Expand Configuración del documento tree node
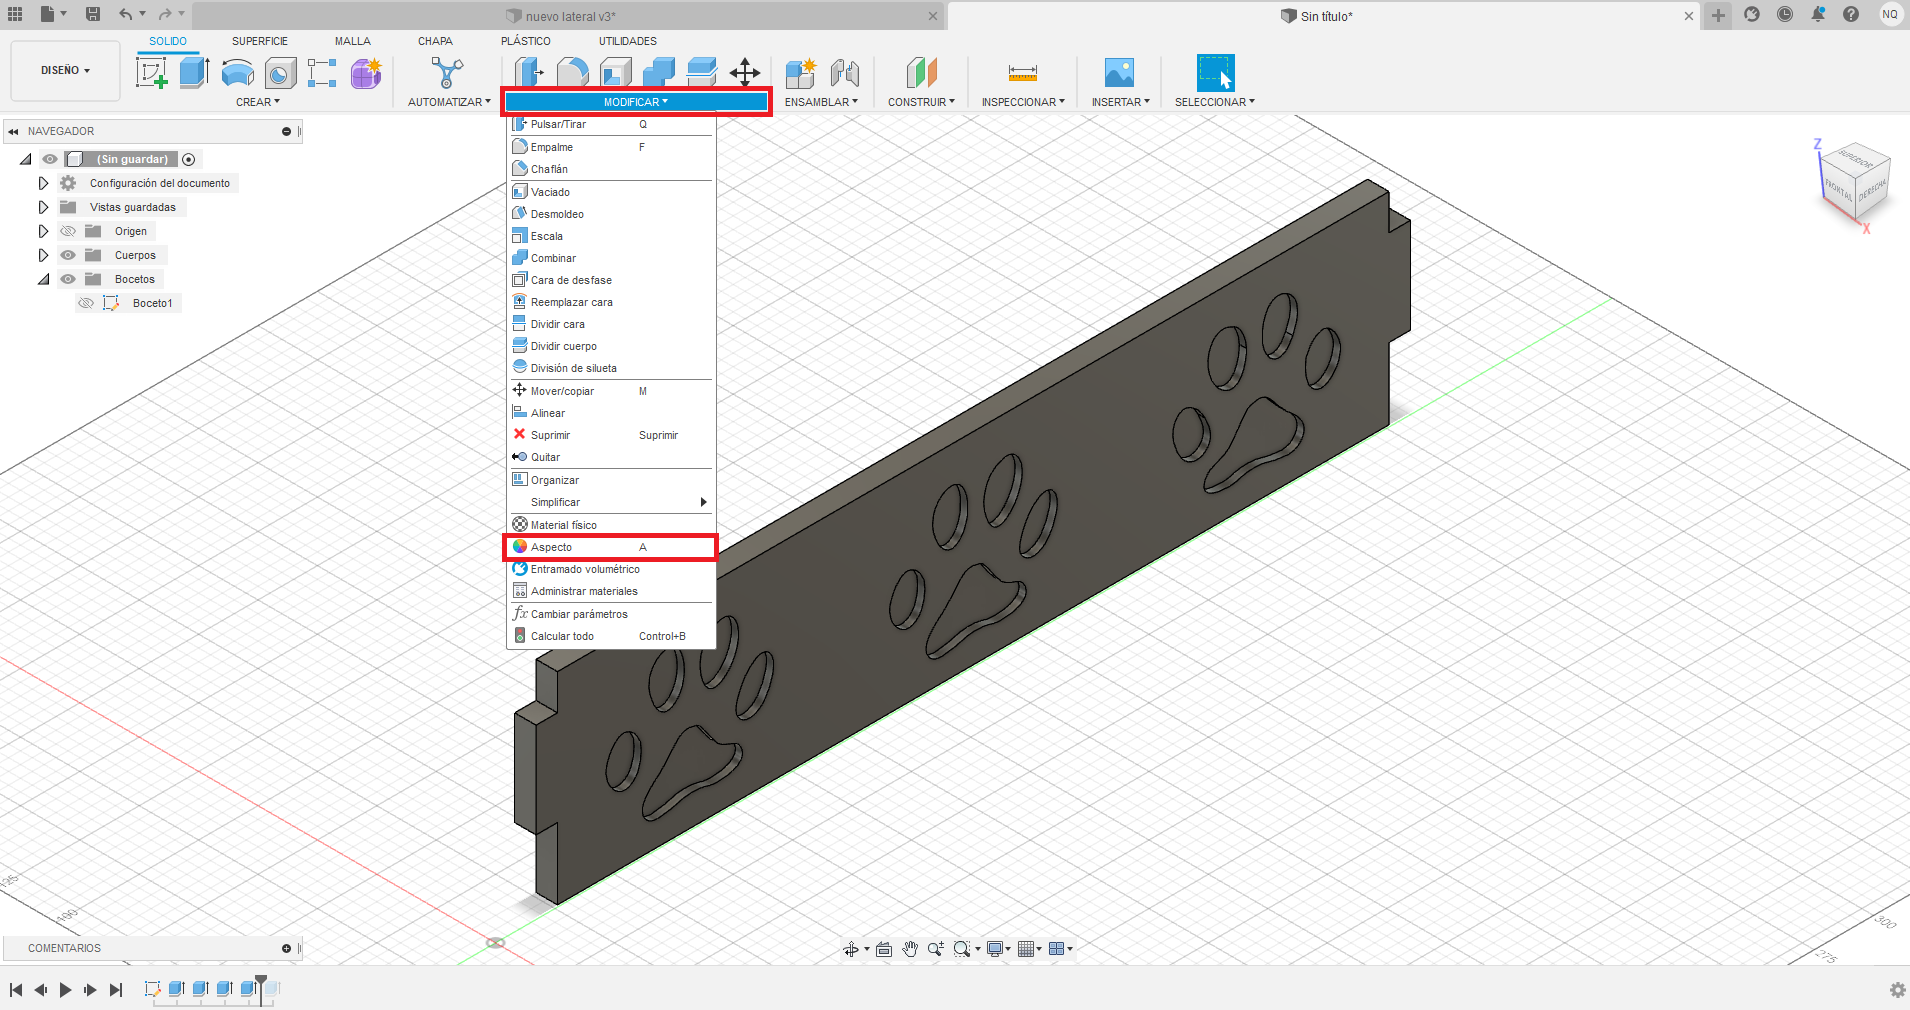 point(43,183)
